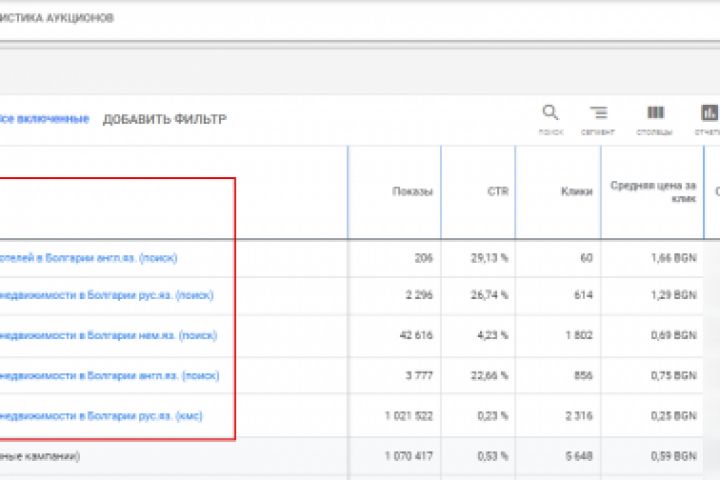This screenshot has height=480, width=720.
Task: Click ДОБАВИТЬ ФИЛЬТР button
Action: (165, 119)
